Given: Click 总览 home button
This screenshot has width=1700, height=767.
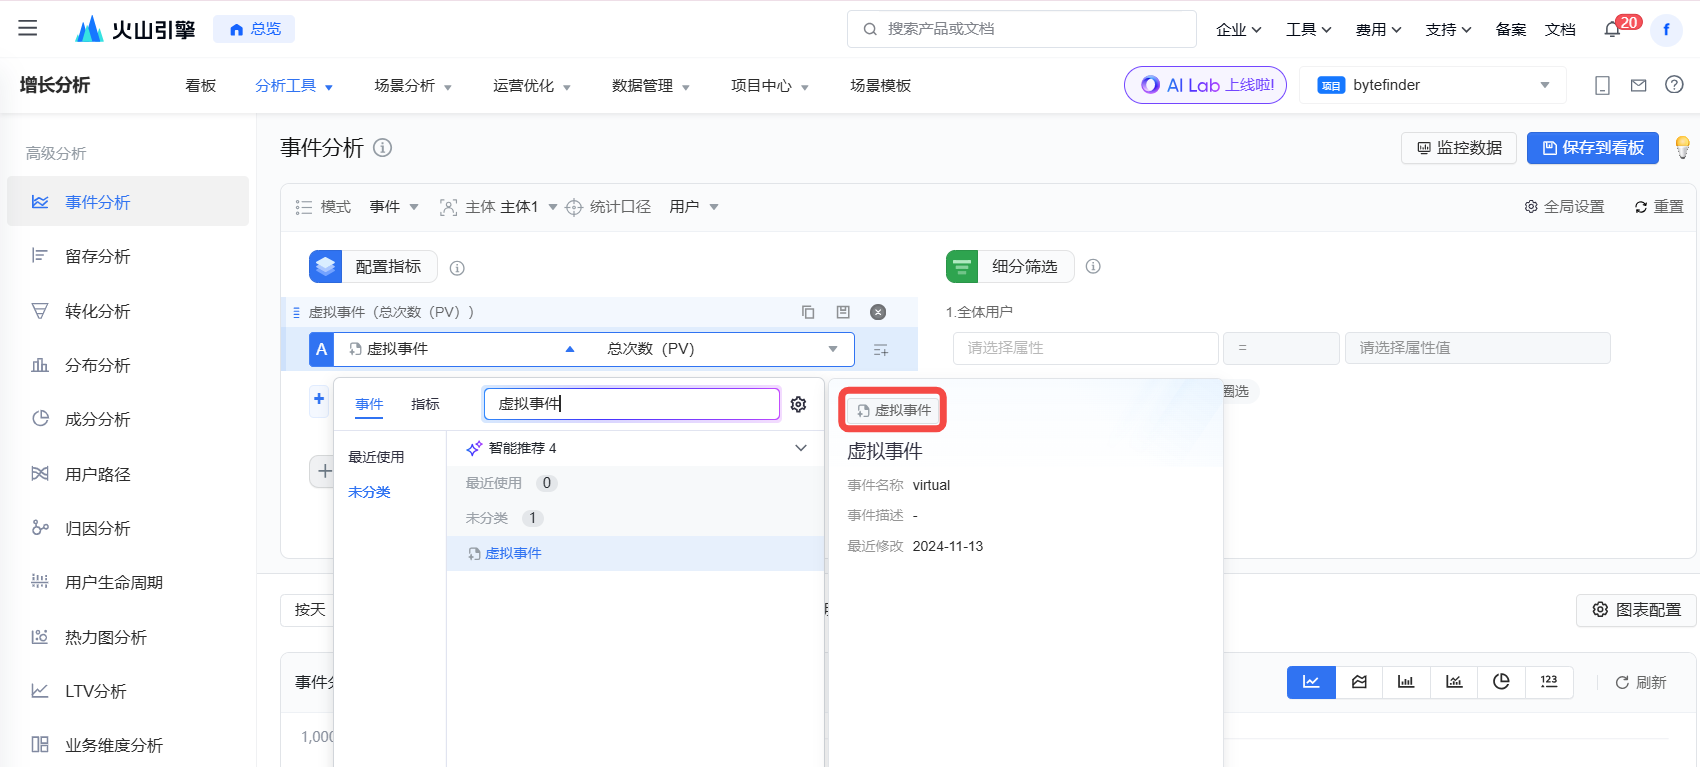Looking at the screenshot, I should [254, 29].
